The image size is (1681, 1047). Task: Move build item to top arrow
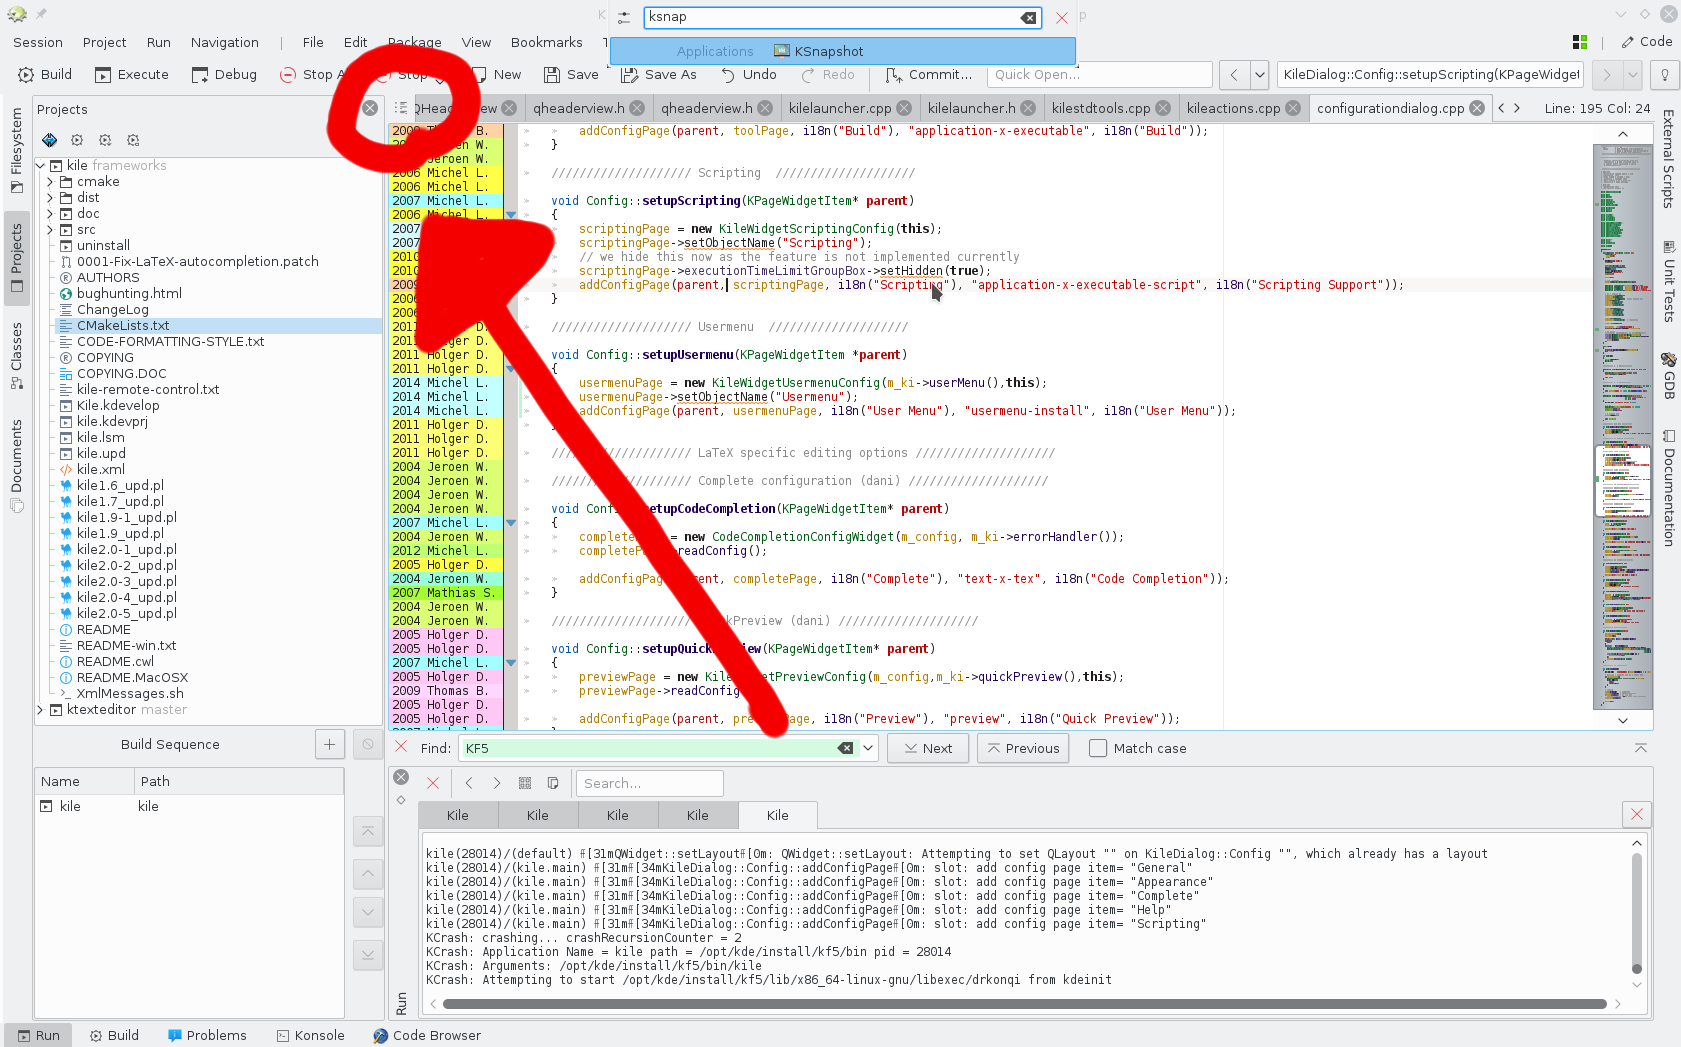[368, 831]
